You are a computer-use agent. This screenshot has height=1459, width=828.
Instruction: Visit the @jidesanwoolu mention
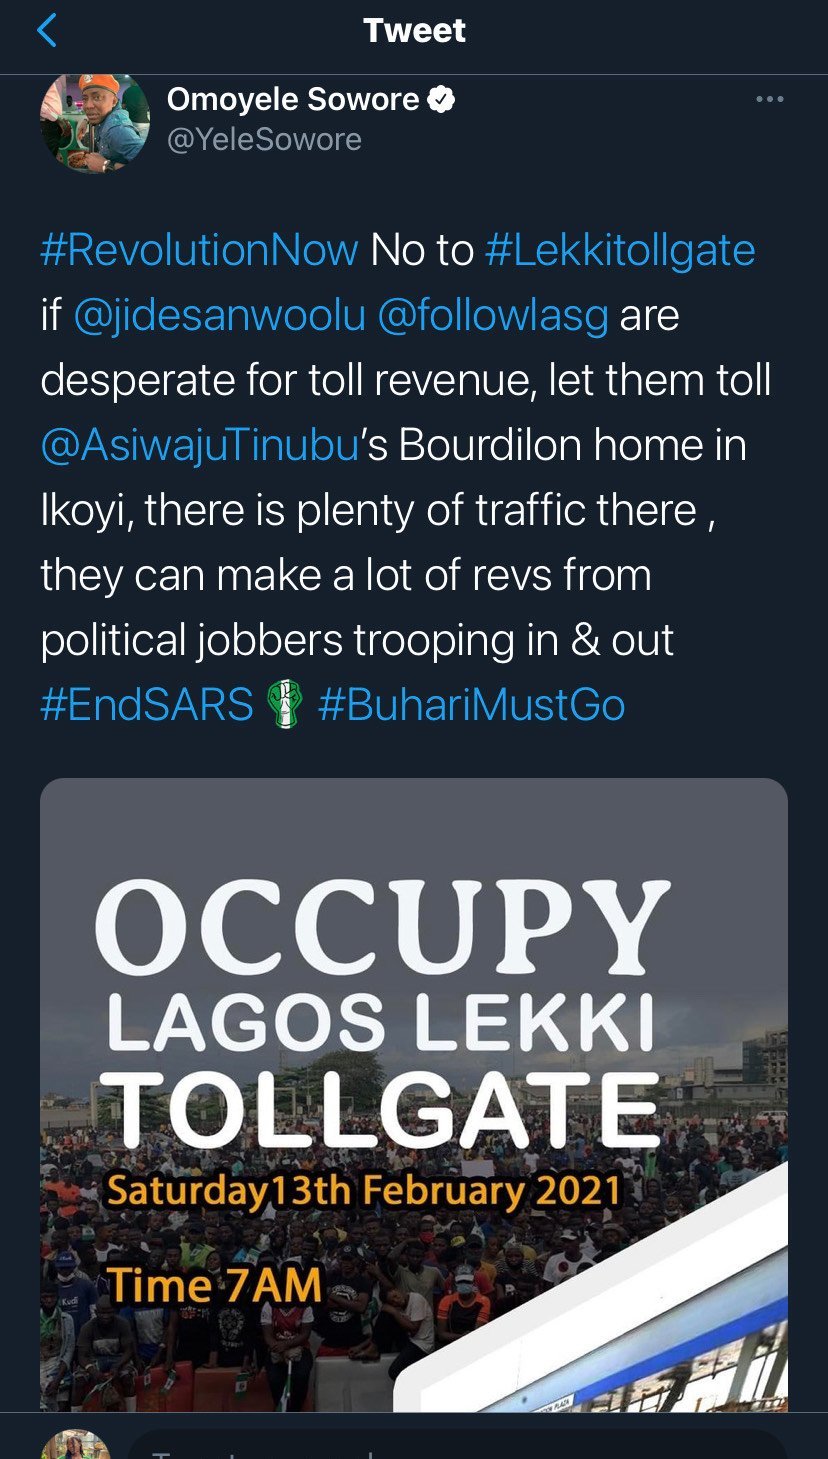coord(220,315)
